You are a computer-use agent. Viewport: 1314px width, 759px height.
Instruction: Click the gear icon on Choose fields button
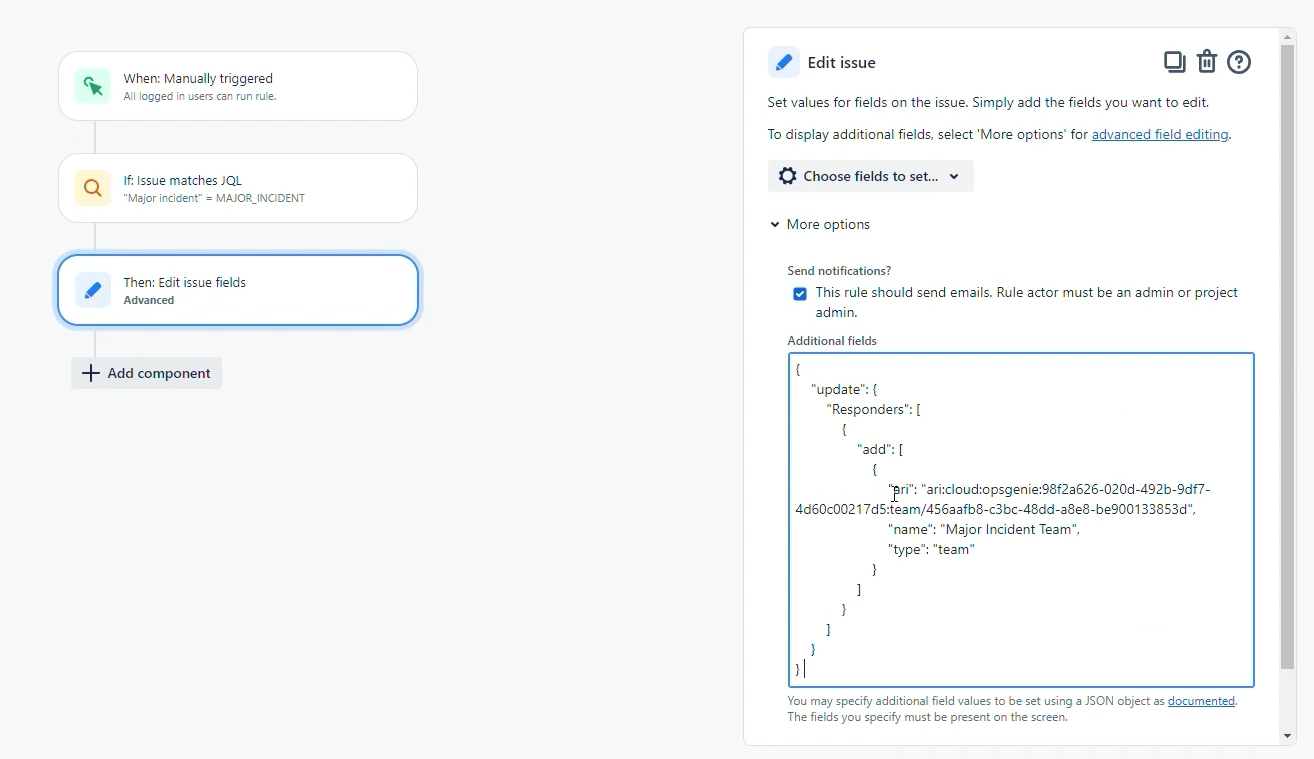[x=788, y=176]
